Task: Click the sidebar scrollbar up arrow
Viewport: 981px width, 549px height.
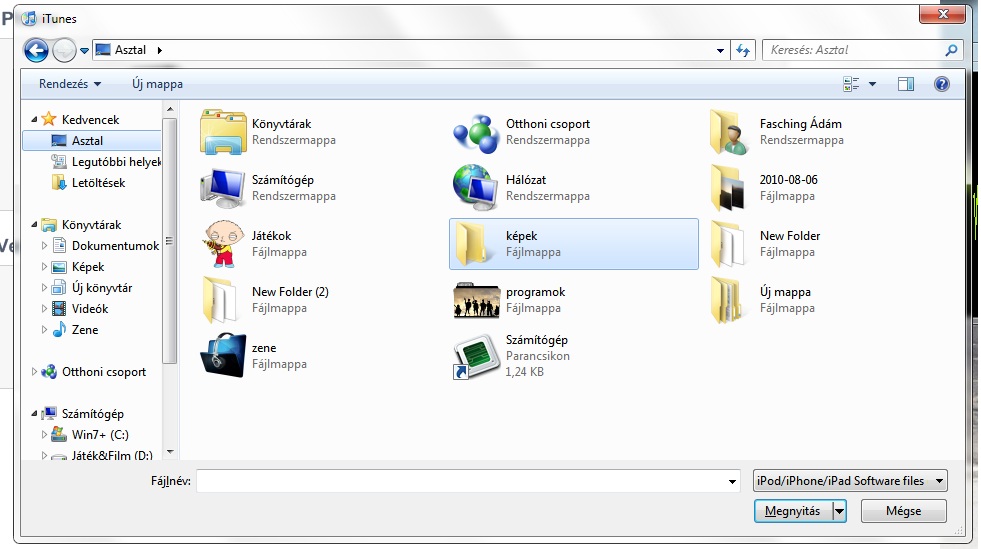Action: [x=170, y=109]
